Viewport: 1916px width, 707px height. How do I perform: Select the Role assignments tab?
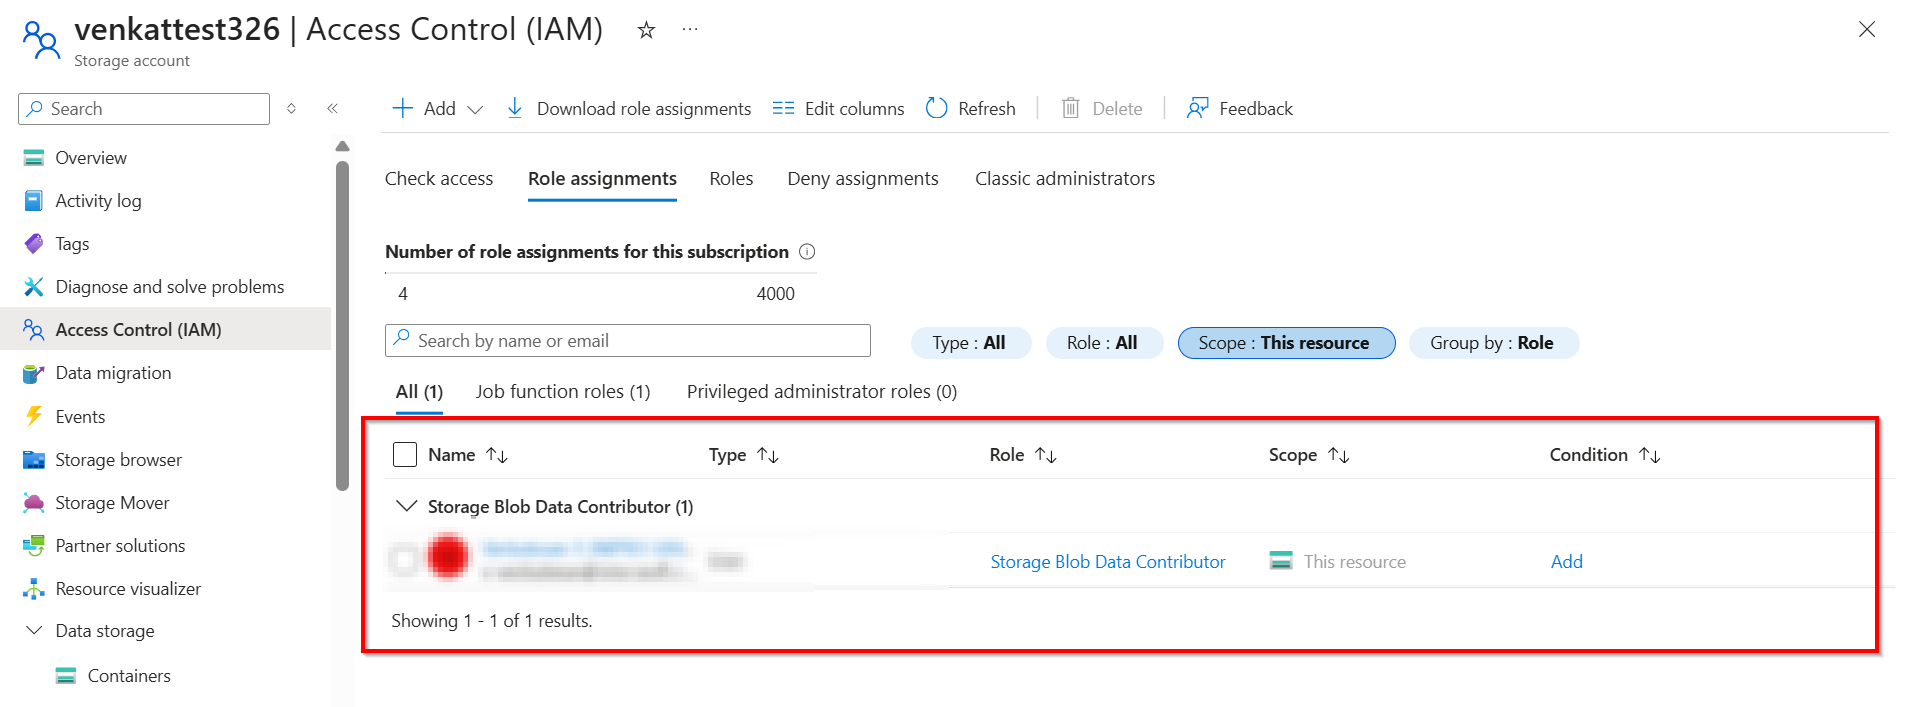point(602,179)
